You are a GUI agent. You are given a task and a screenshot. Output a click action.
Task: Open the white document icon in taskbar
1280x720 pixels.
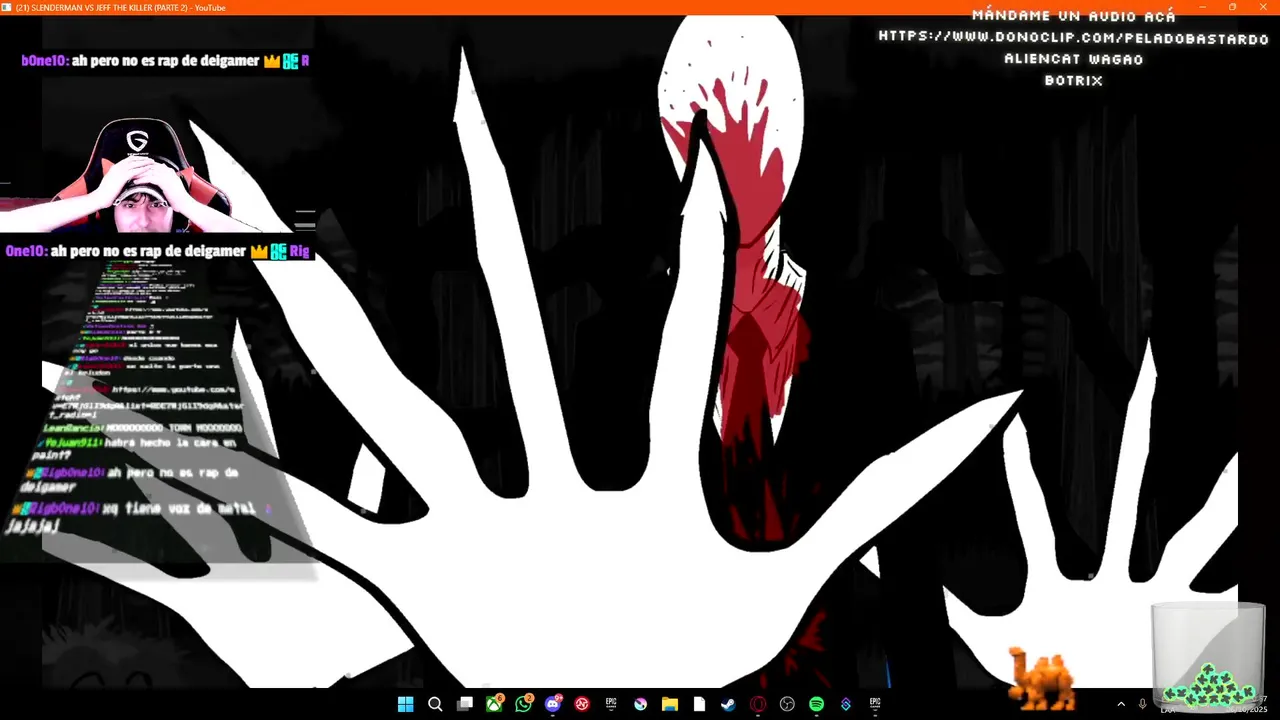699,704
